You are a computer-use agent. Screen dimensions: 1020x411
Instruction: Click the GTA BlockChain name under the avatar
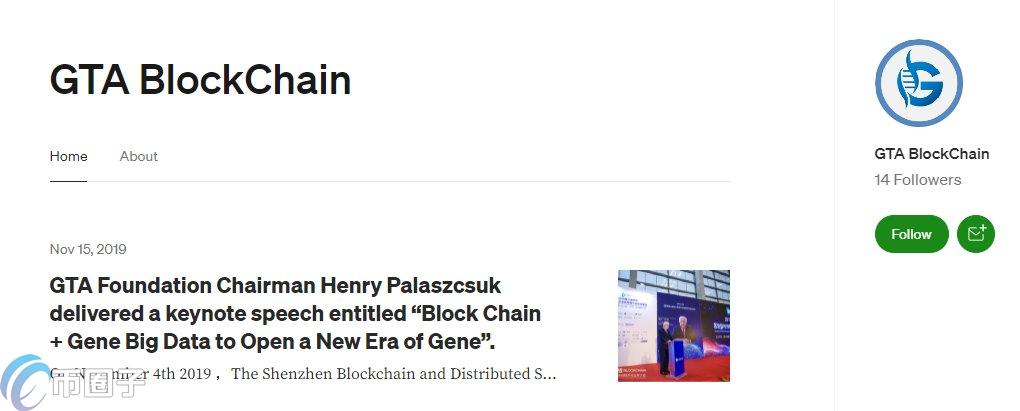(x=931, y=154)
